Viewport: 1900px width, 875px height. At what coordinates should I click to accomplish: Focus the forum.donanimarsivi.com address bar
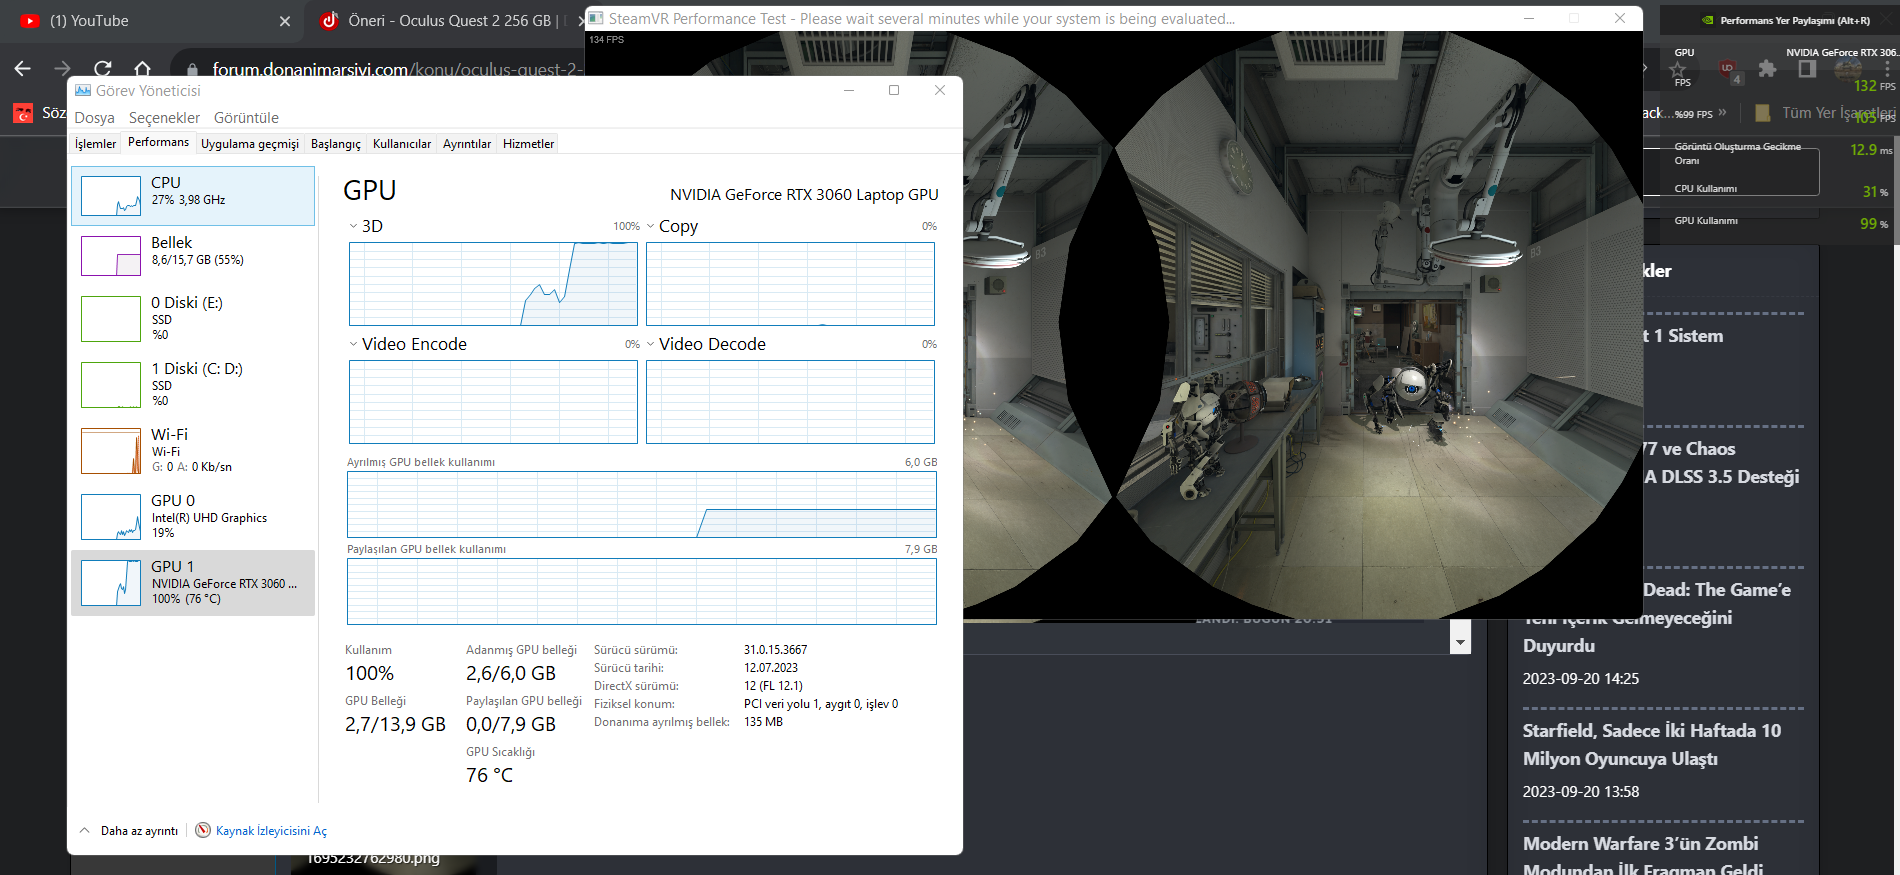(x=395, y=69)
